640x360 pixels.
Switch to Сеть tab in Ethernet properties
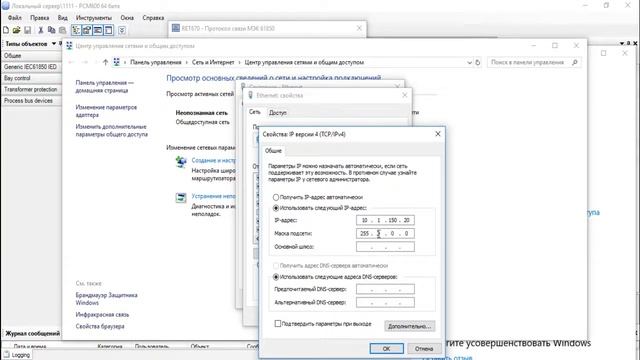255,112
